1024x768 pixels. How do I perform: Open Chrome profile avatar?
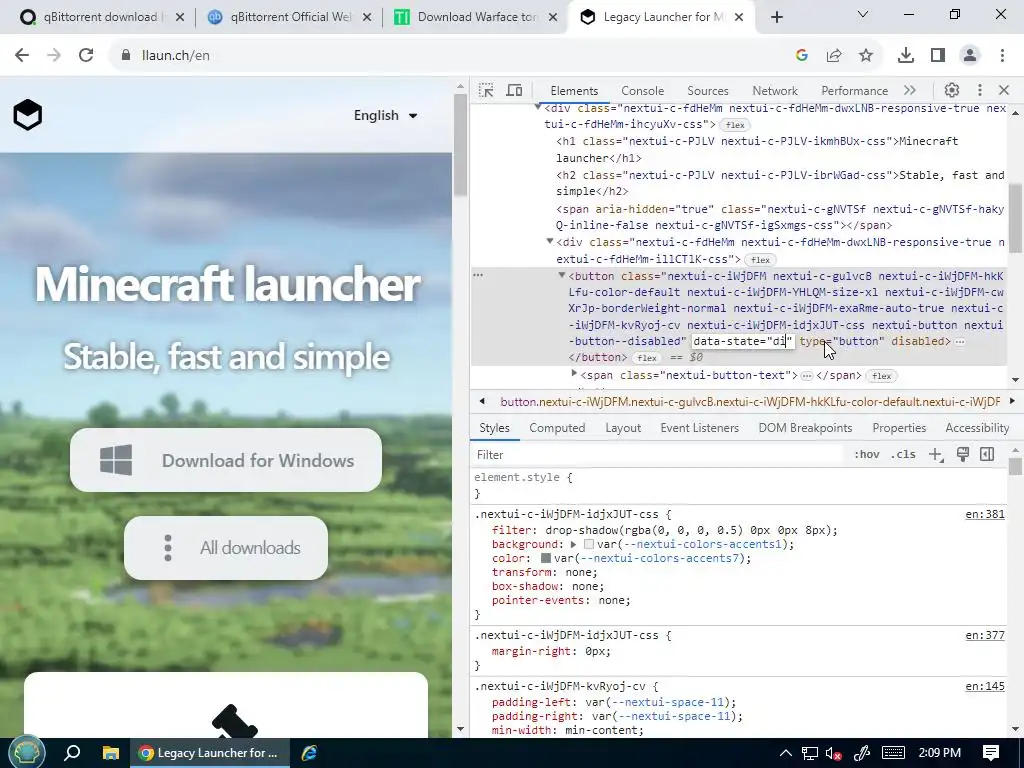coord(970,56)
